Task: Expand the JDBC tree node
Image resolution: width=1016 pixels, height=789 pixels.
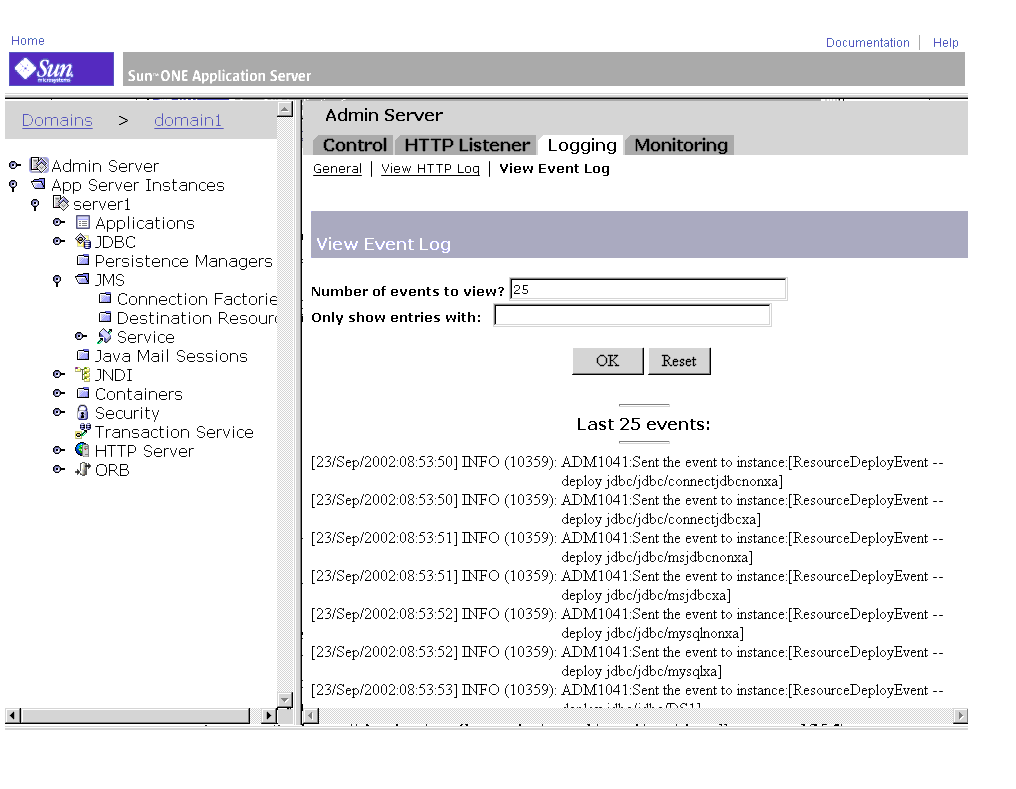Action: pyautogui.click(x=59, y=241)
